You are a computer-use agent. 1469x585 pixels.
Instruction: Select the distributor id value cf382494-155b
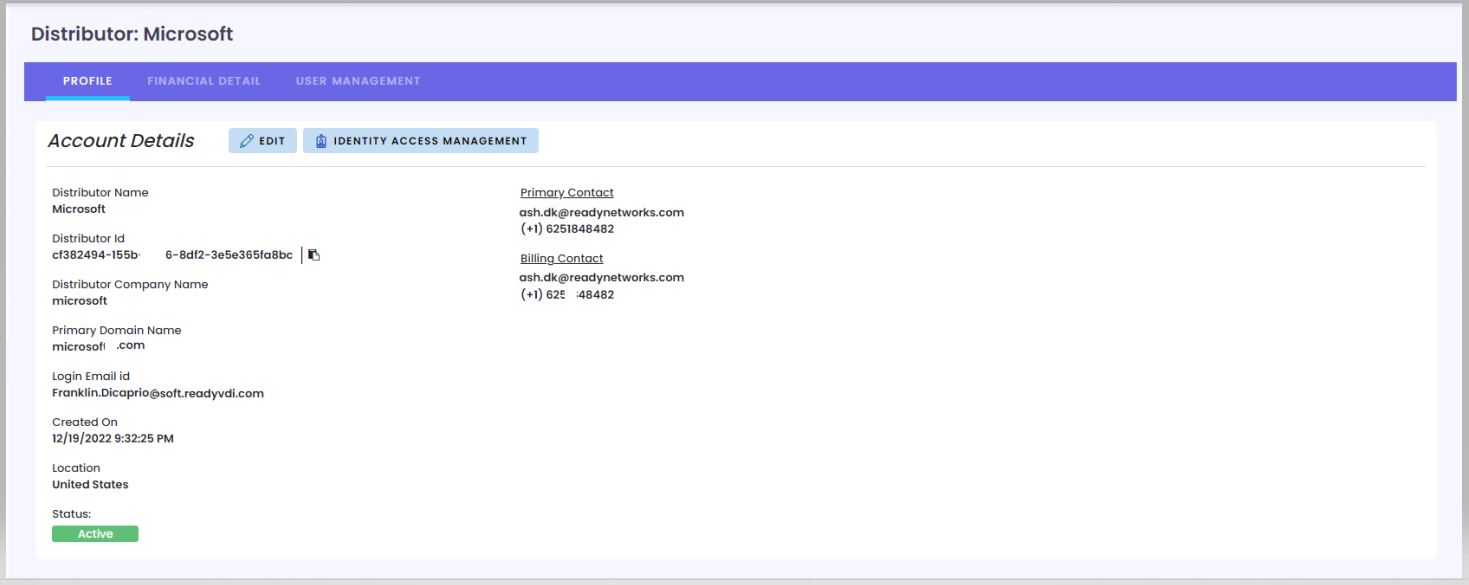(x=172, y=255)
